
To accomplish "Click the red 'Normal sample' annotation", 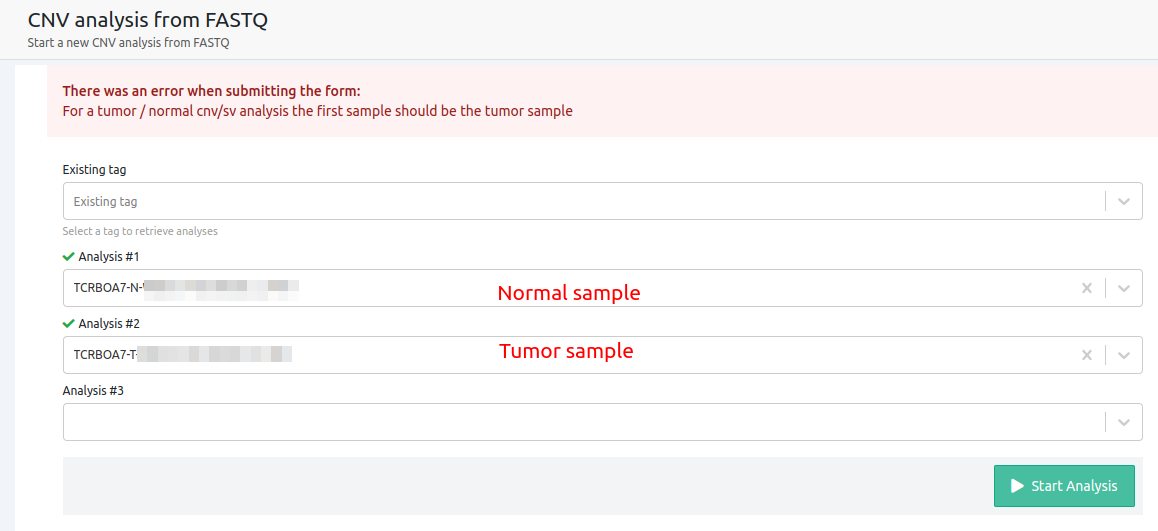I will 569,293.
